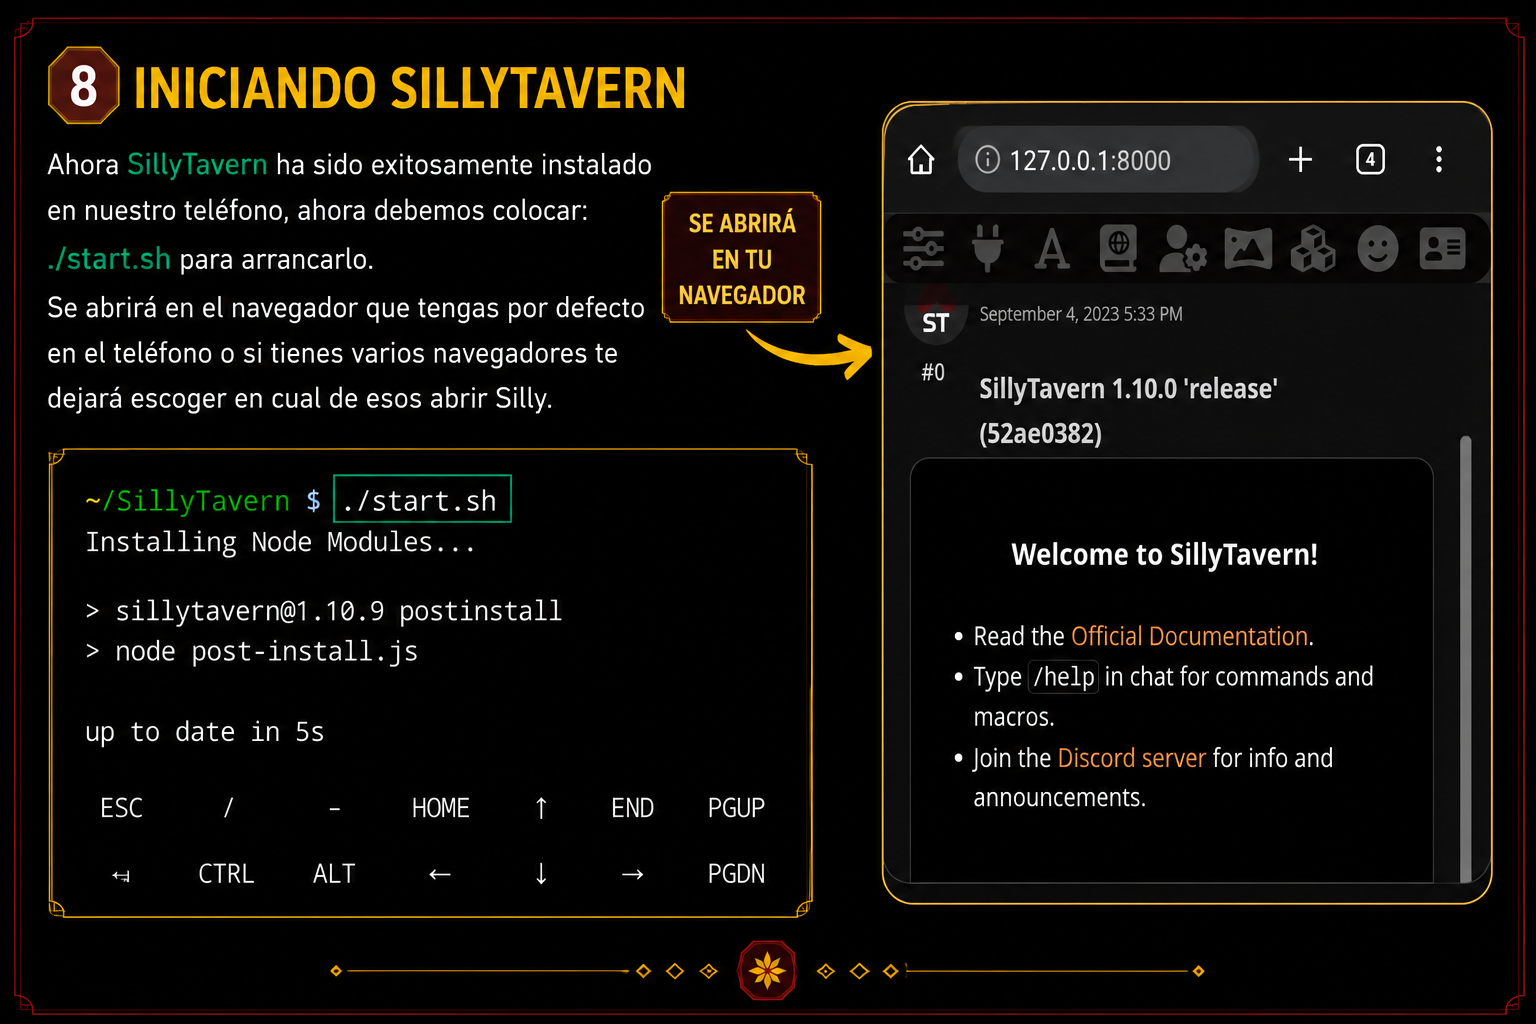
Task: Open the Official Documentation link
Action: (x=1189, y=636)
